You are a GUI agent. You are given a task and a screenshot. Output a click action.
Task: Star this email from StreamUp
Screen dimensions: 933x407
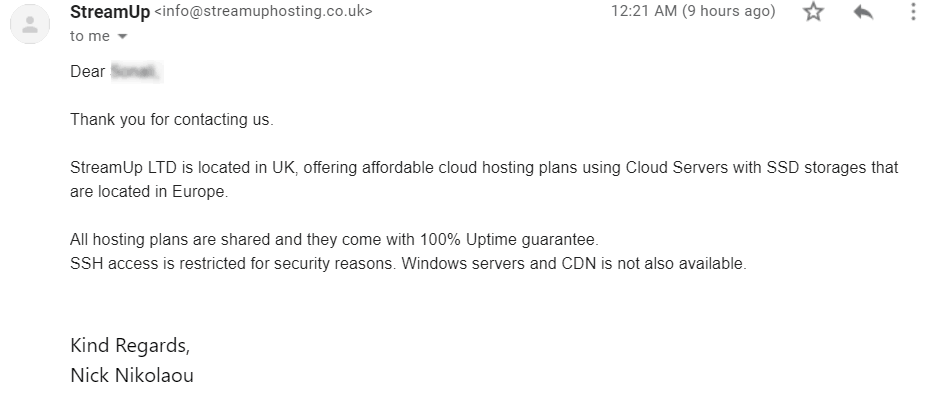[813, 12]
